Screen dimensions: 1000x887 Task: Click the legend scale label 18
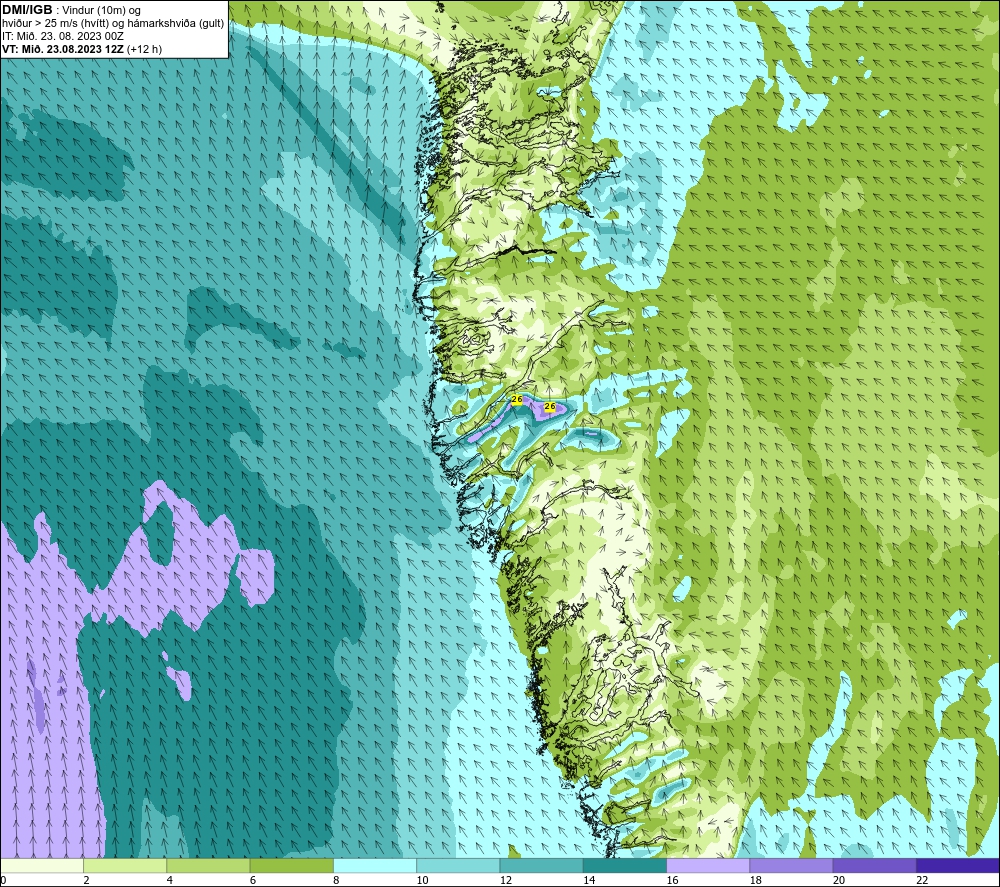pos(755,880)
